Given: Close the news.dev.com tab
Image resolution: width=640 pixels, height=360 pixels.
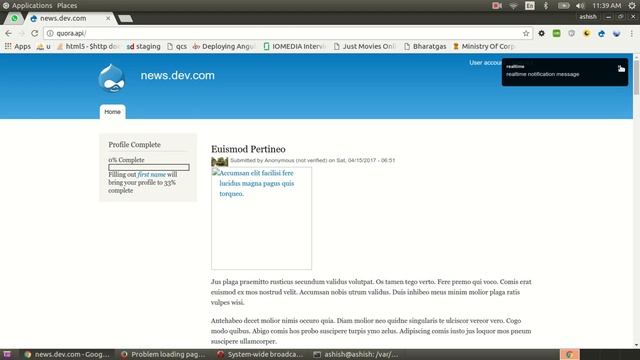Looking at the screenshot, I should 108,18.
